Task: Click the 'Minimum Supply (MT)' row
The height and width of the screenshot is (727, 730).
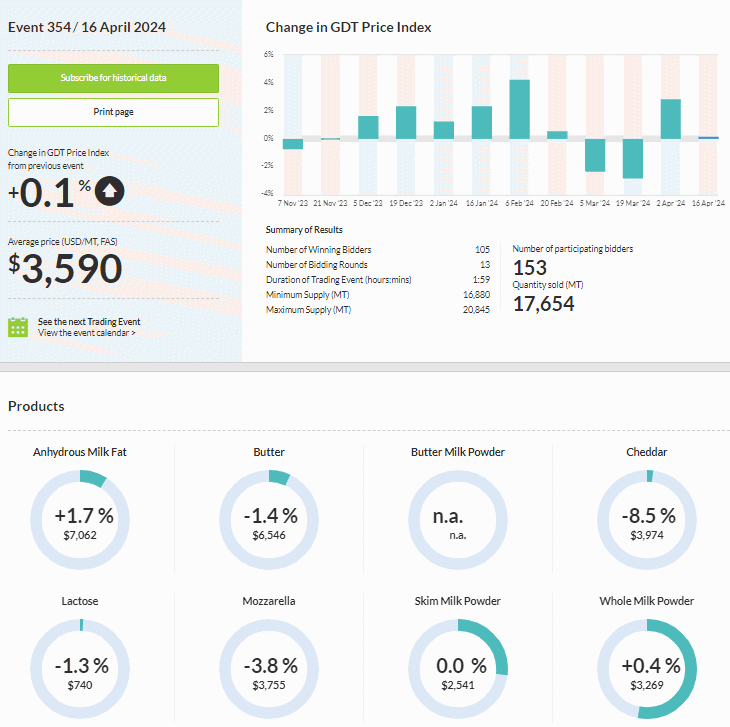Action: [x=378, y=295]
